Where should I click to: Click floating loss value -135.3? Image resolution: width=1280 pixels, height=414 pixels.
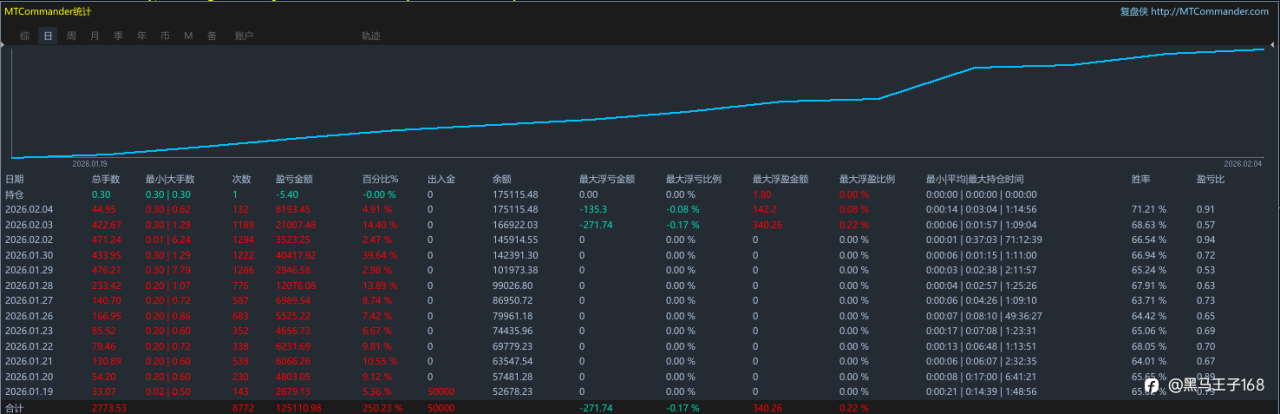[594, 209]
